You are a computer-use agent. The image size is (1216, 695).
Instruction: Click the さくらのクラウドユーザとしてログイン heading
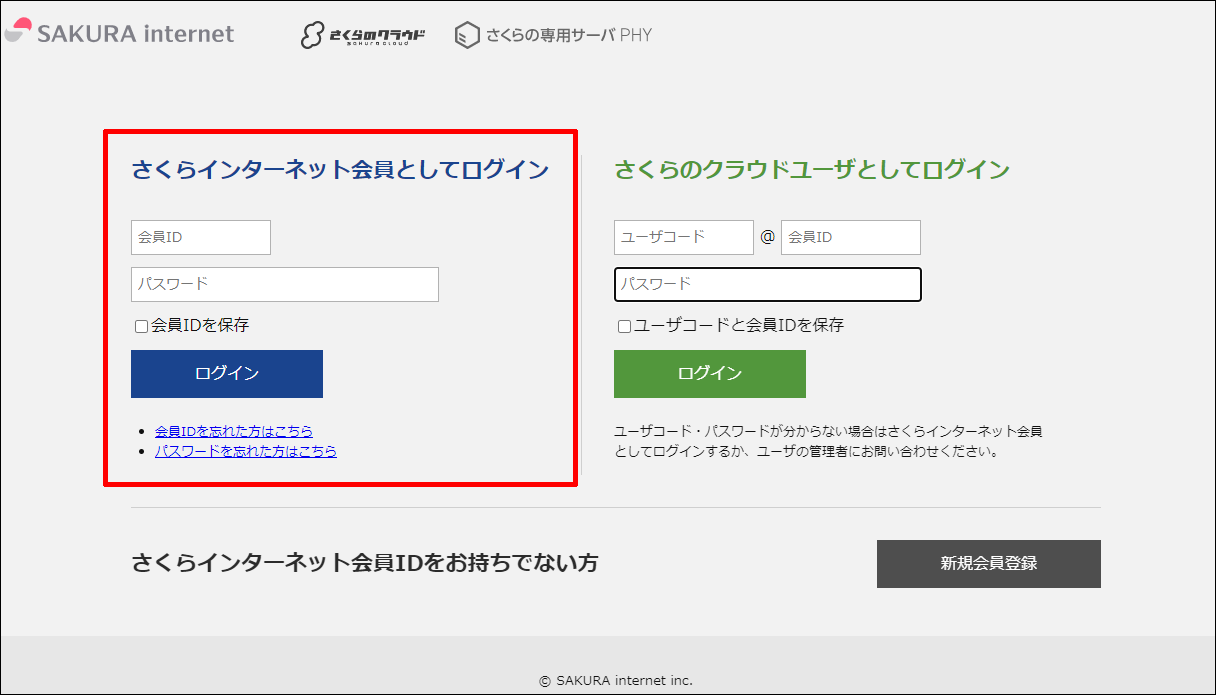(812, 170)
